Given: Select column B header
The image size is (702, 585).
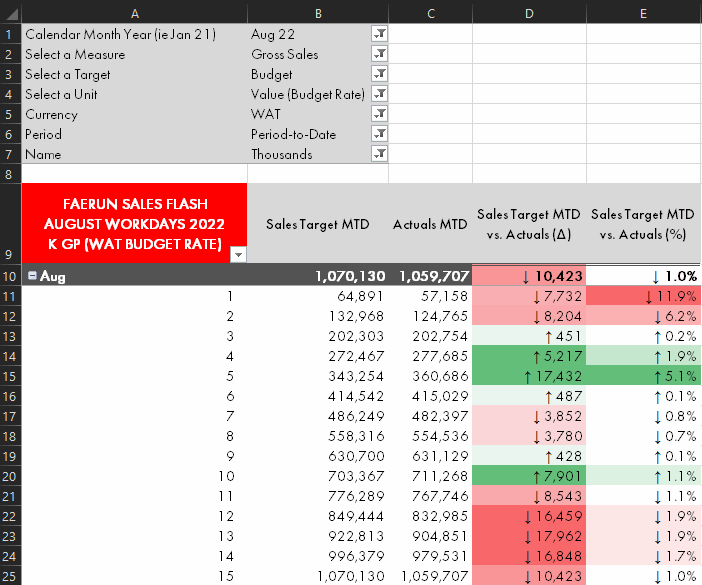Looking at the screenshot, I should 318,13.
